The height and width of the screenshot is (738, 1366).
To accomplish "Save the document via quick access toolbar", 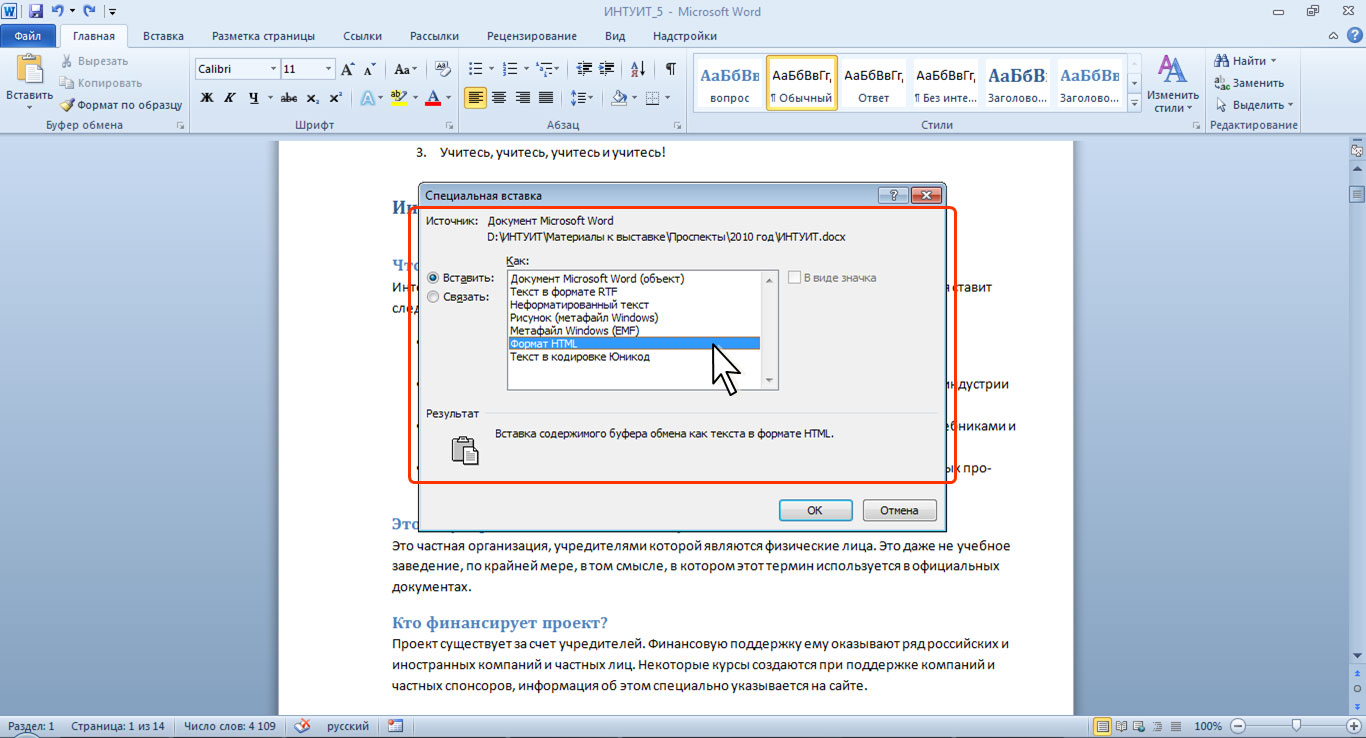I will 36,11.
